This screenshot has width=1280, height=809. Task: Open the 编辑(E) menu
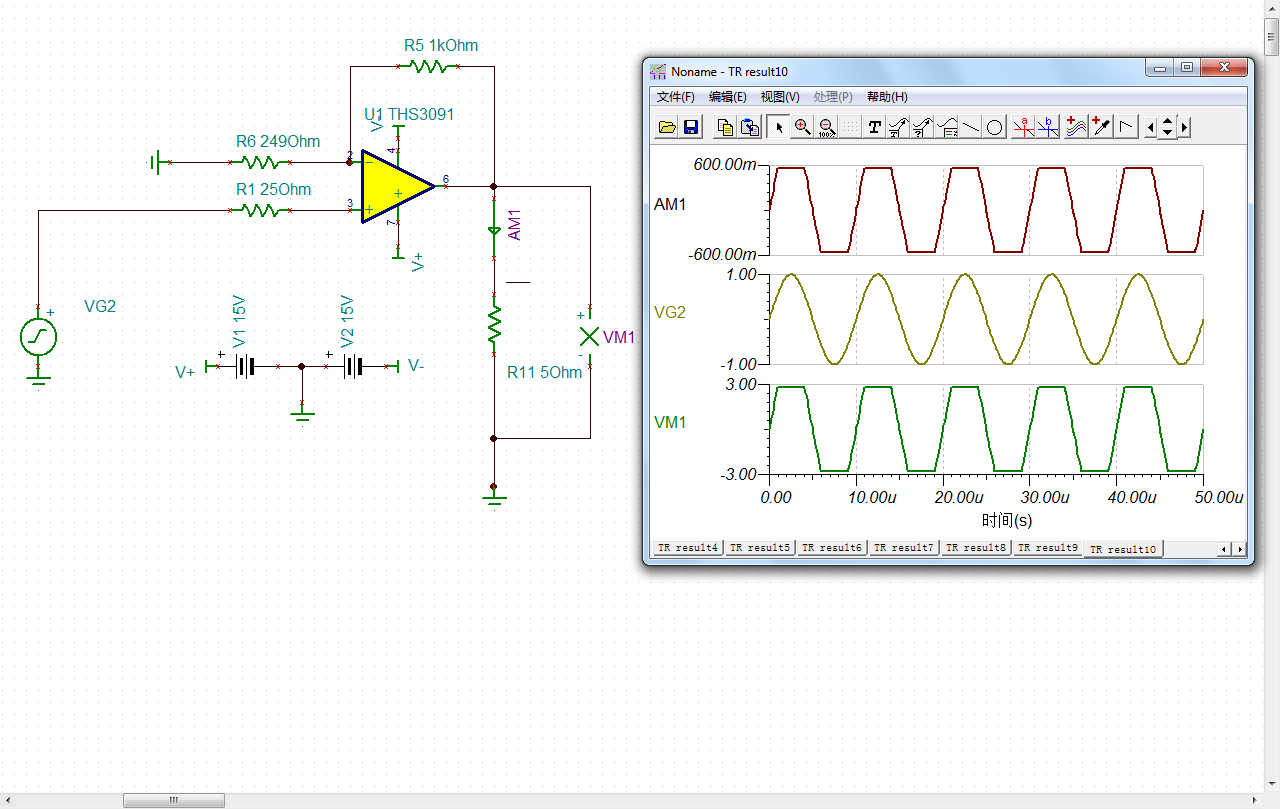coord(728,97)
